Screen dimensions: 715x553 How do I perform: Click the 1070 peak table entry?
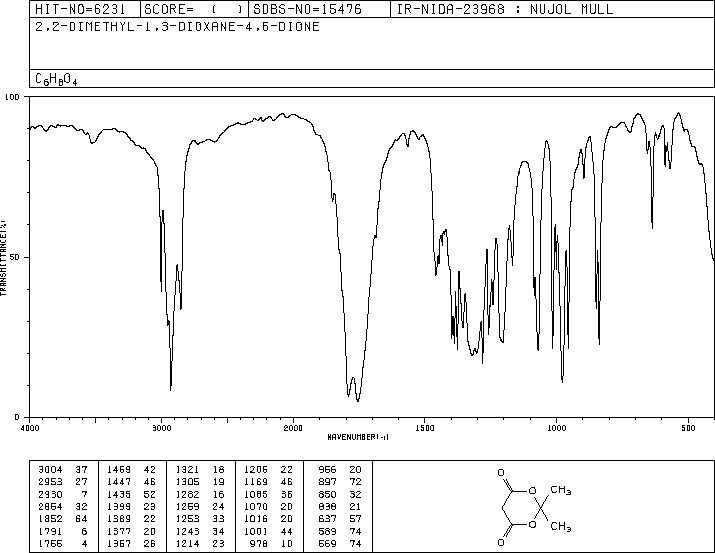coord(268,506)
